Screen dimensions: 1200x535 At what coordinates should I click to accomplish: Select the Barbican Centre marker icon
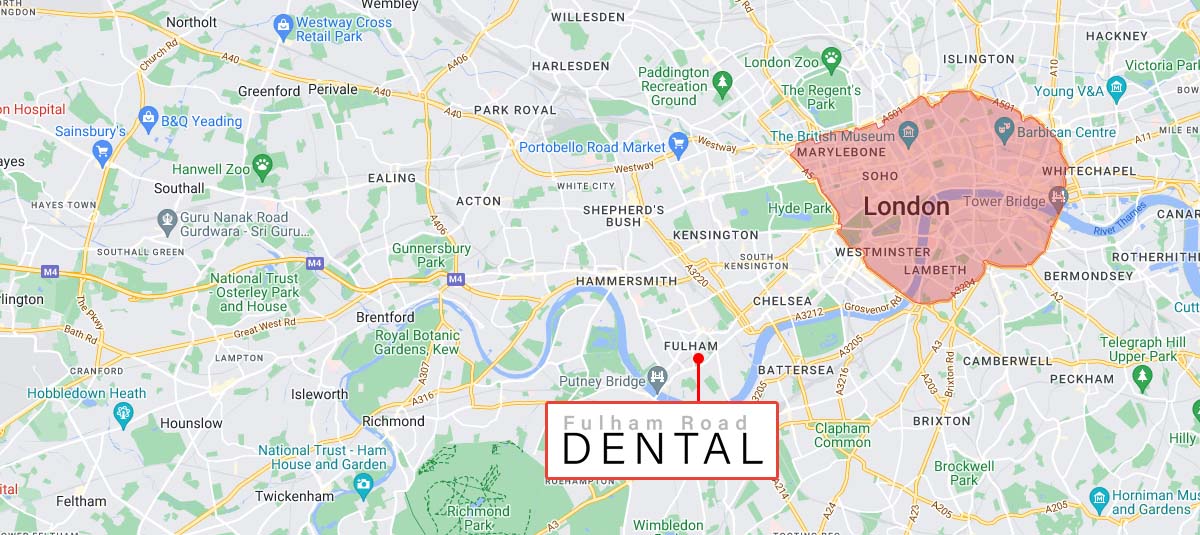pyautogui.click(x=1005, y=129)
